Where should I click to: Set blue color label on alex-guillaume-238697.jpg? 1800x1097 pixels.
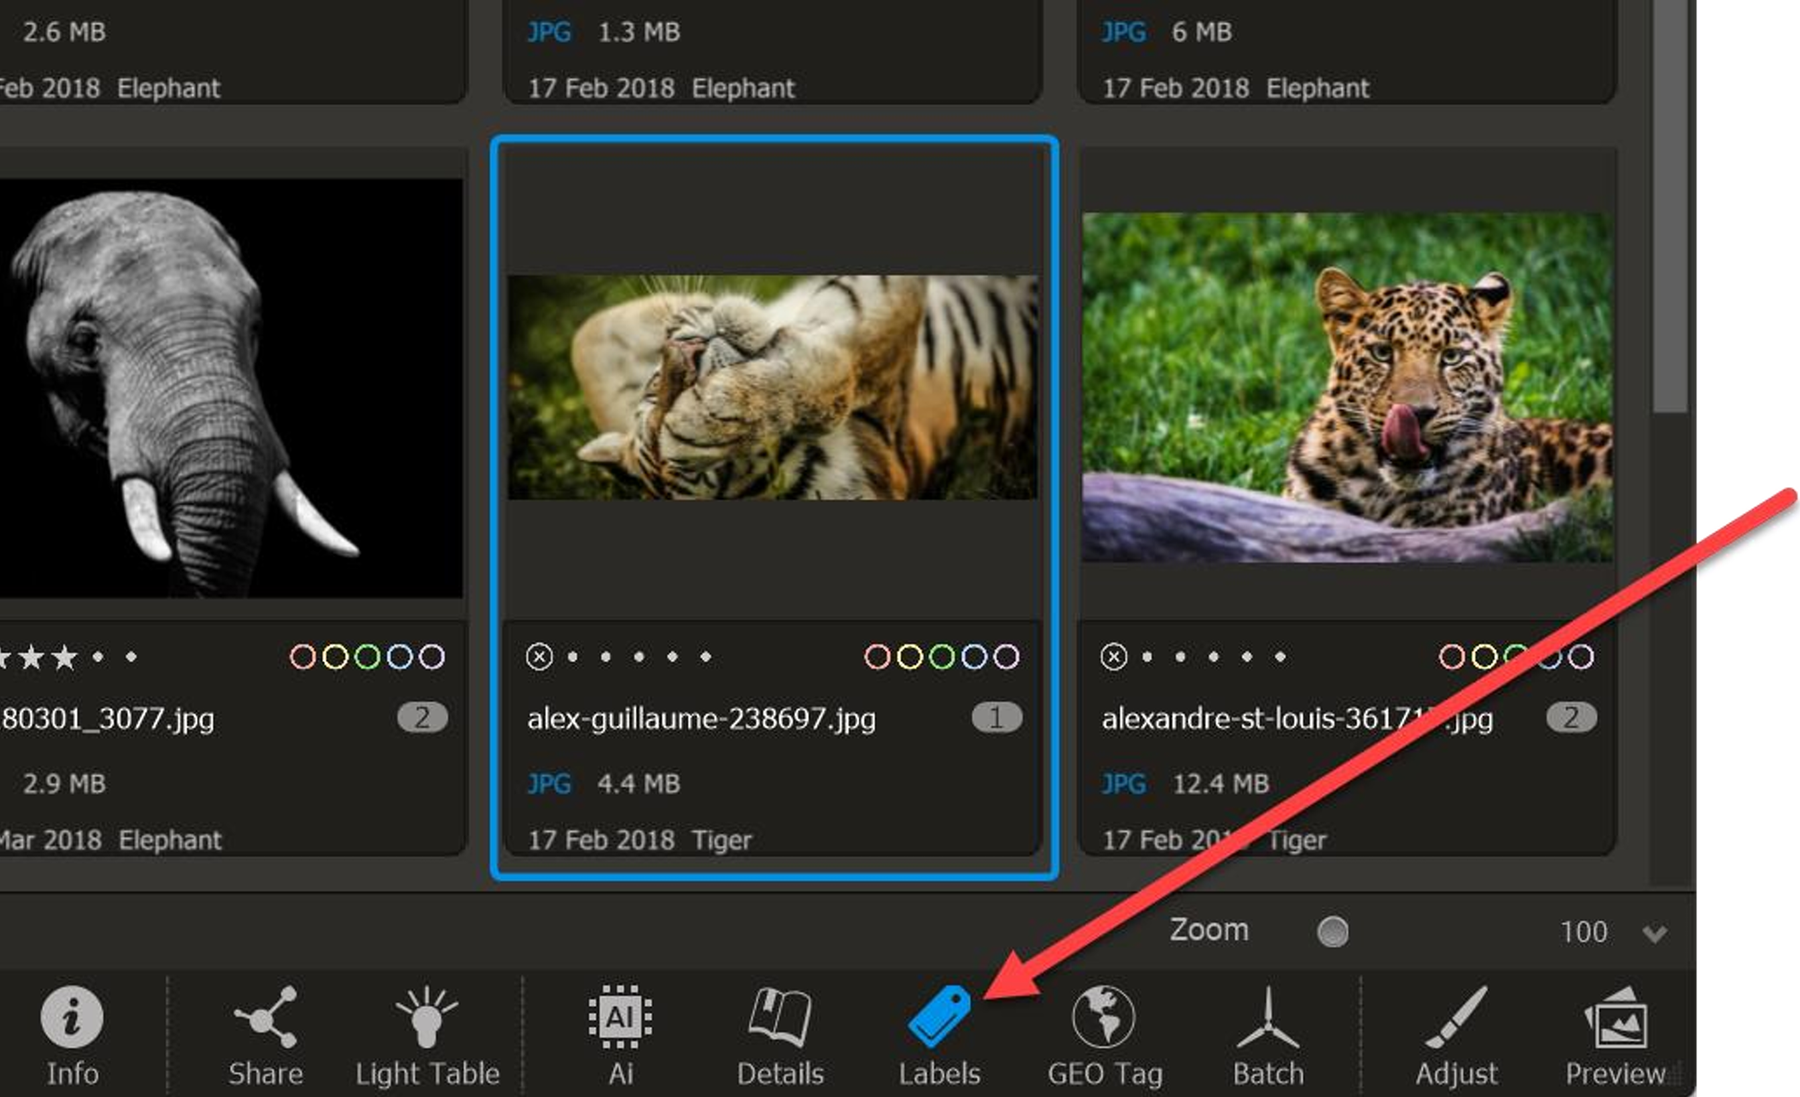tap(974, 657)
